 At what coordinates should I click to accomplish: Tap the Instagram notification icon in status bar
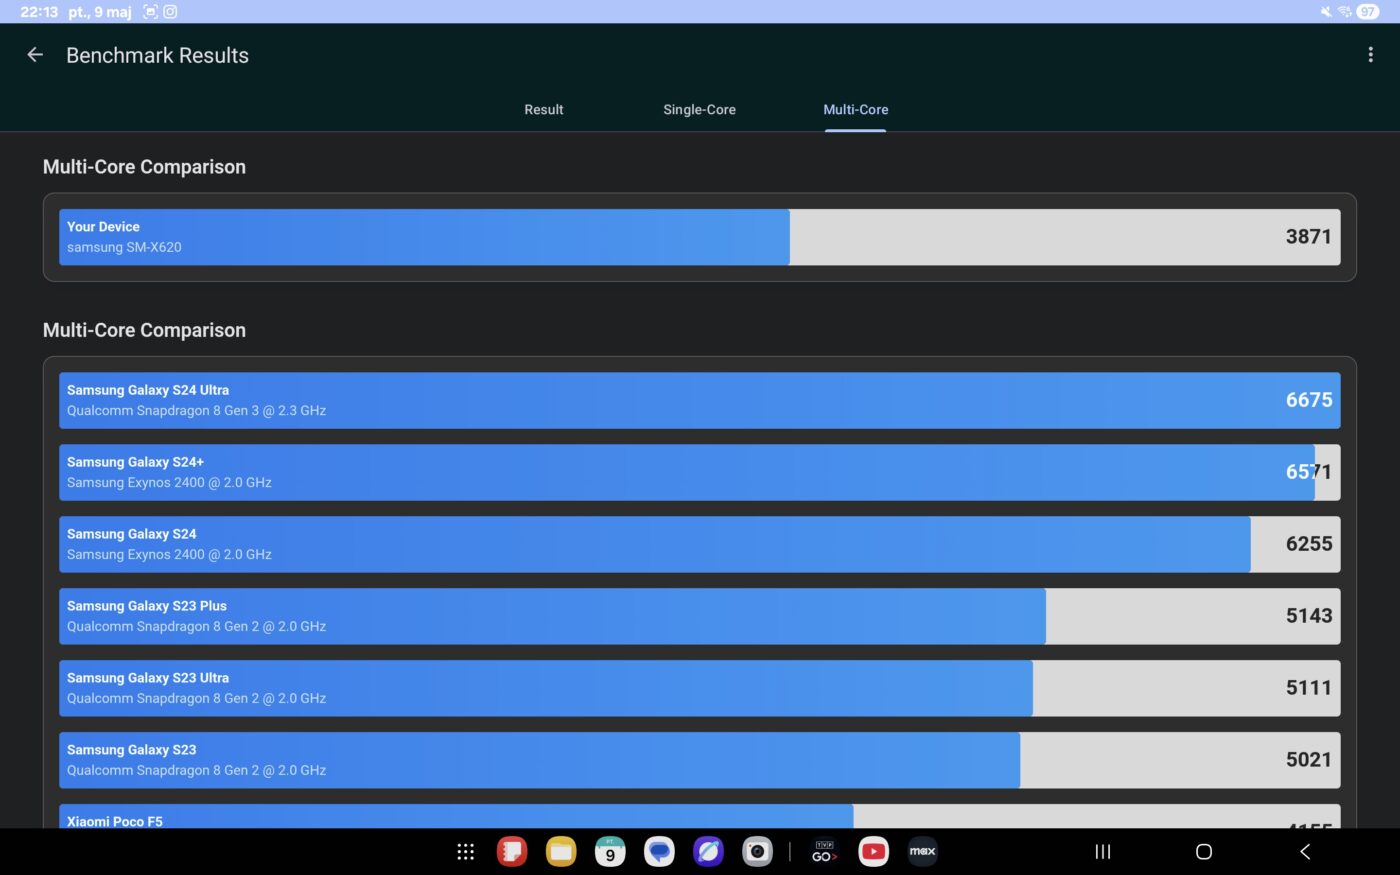[171, 12]
